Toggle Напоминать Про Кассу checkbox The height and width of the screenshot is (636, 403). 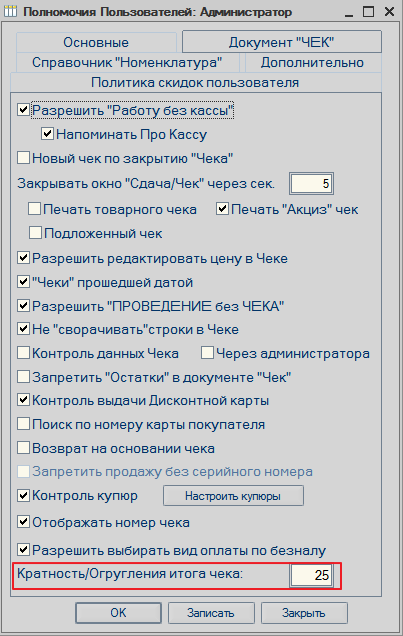47,134
